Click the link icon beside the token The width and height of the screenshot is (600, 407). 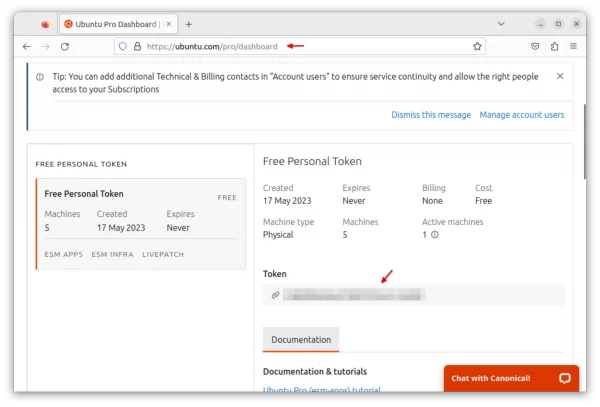(x=275, y=295)
